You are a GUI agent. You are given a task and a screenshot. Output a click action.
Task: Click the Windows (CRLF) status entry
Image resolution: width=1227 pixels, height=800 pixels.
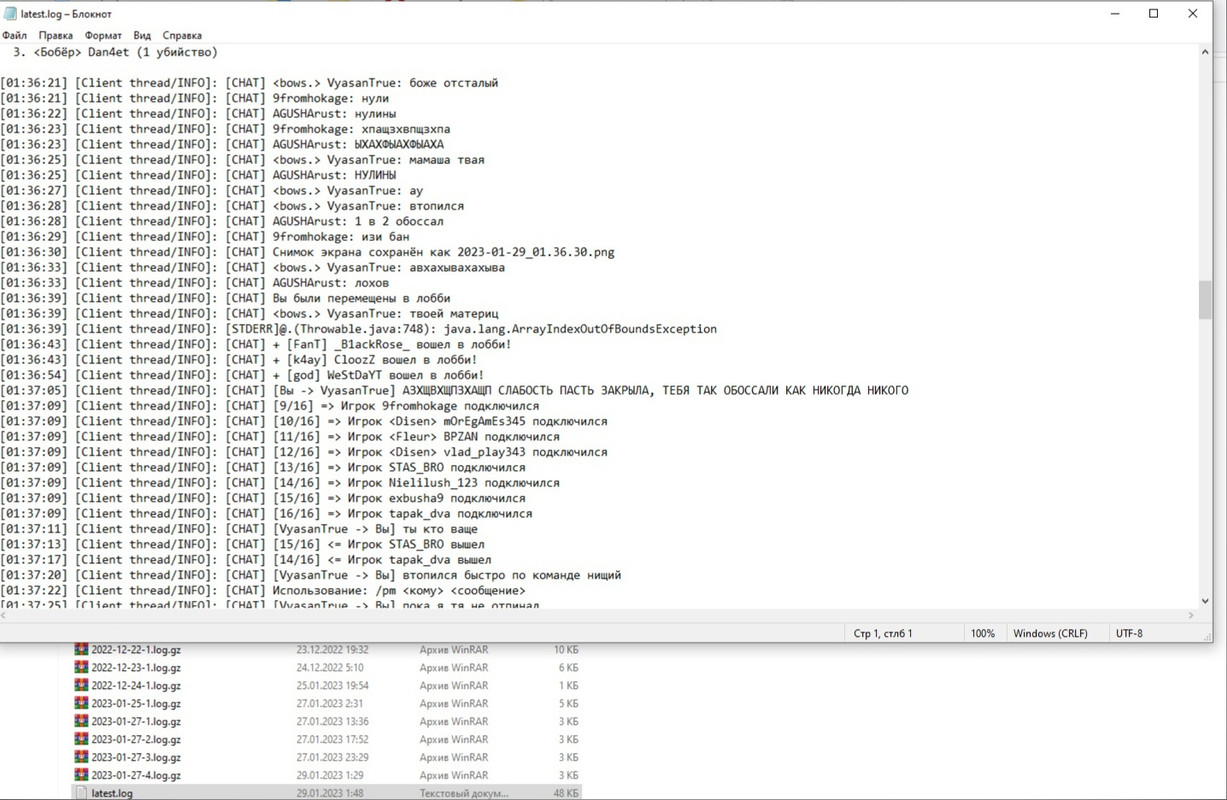(x=1050, y=633)
